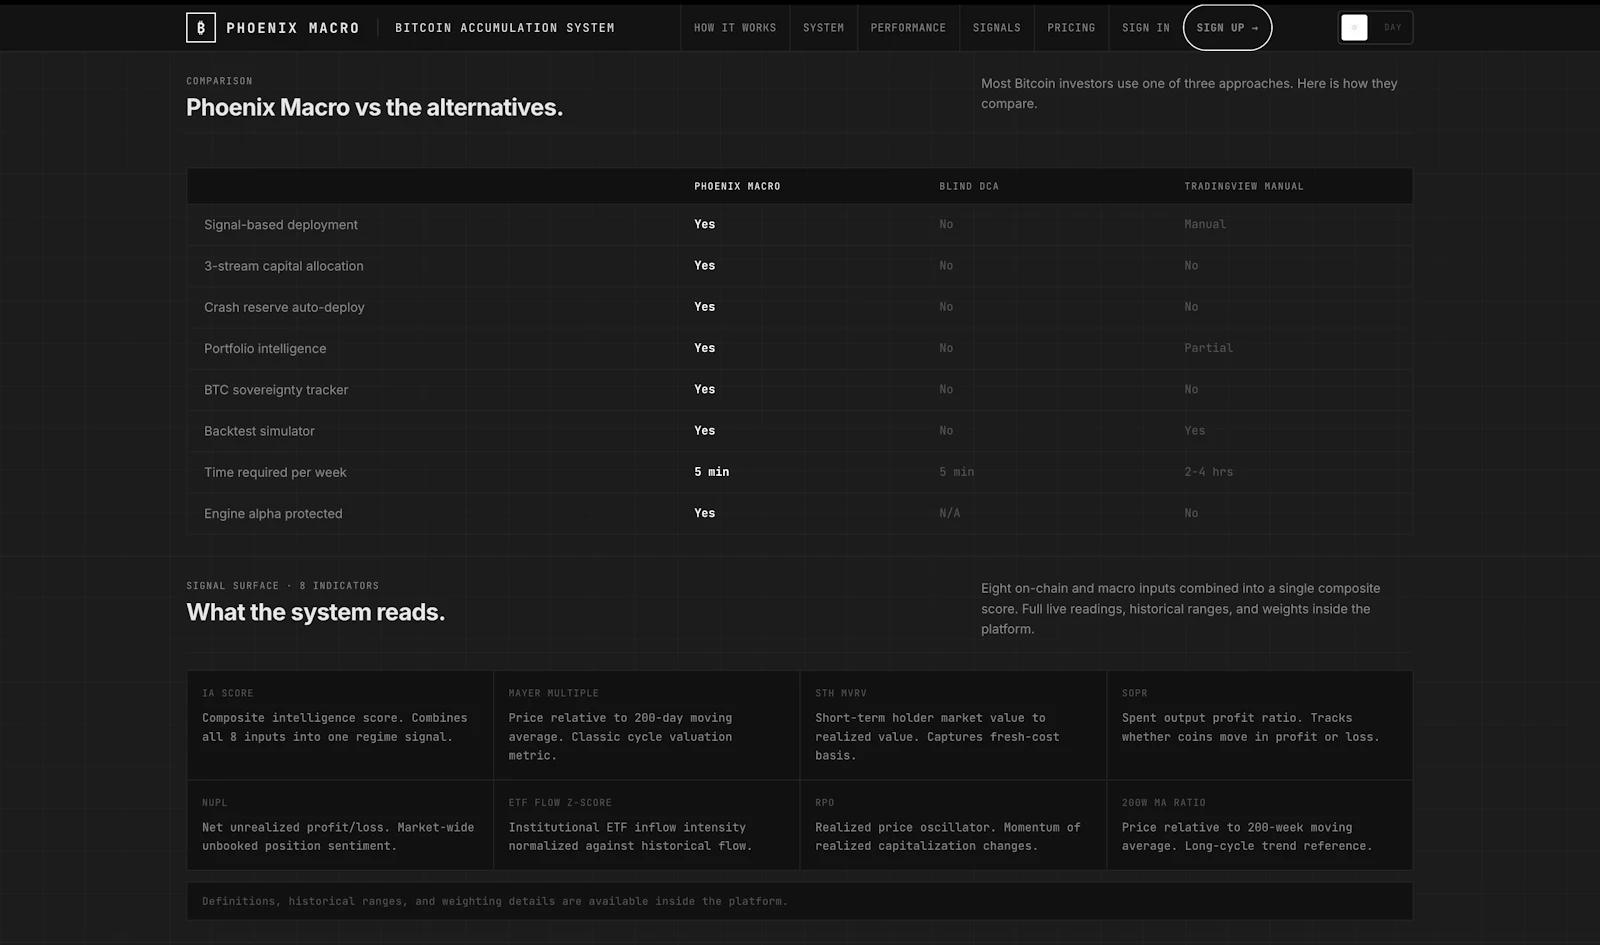This screenshot has height=945, width=1600.
Task: Click the '2-4 hrs' cell
Action: coord(1208,472)
